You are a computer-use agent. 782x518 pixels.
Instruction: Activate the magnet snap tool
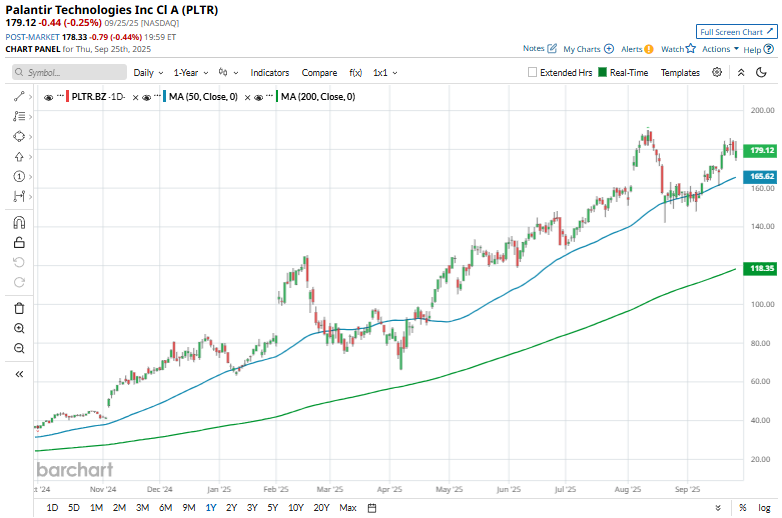19,222
